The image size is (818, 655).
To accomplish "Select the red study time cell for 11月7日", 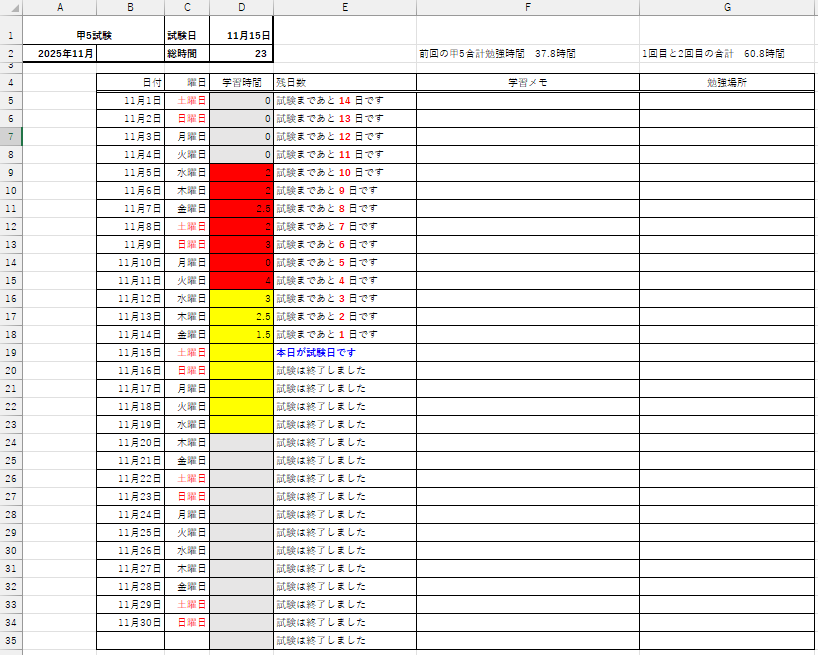I will coord(241,208).
